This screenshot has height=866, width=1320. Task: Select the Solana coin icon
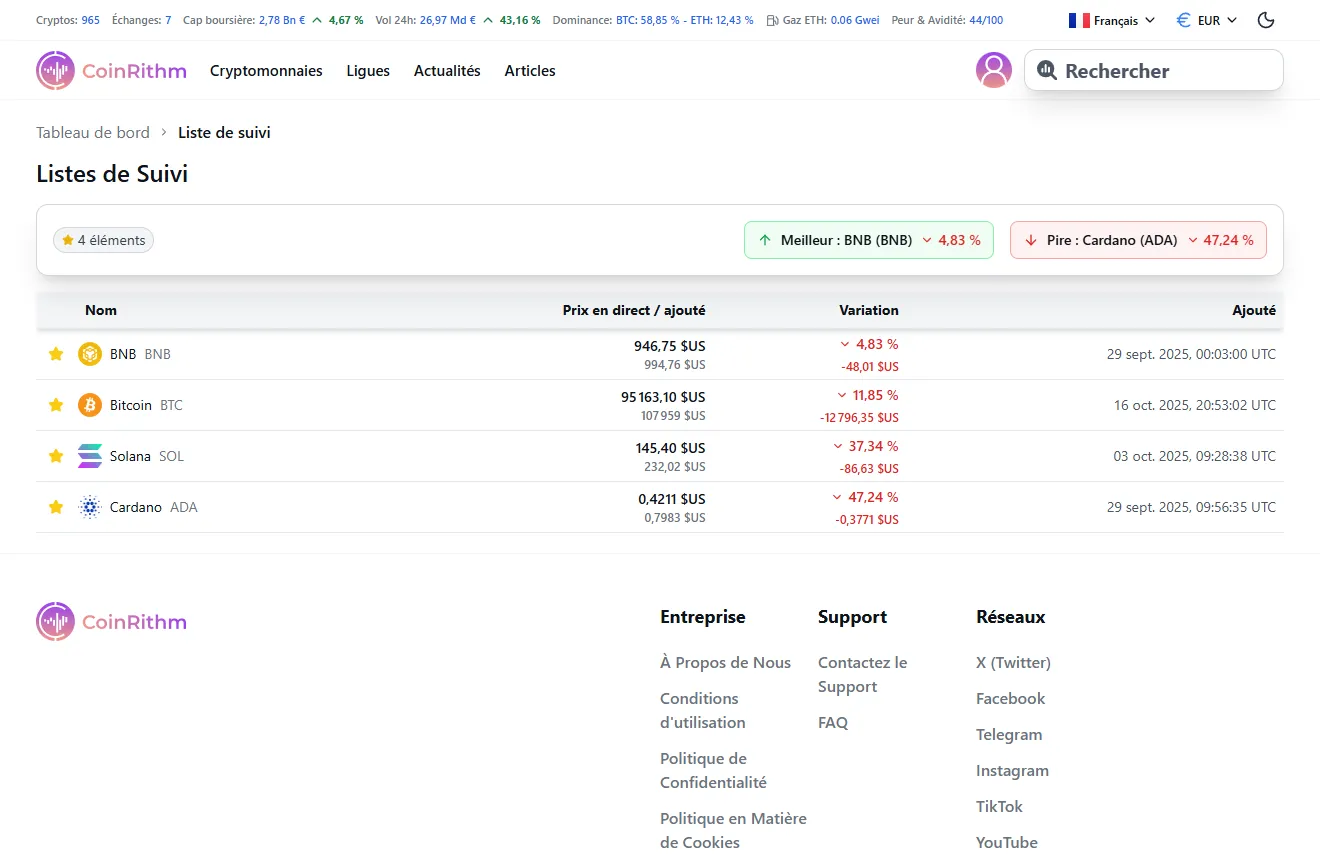point(90,455)
